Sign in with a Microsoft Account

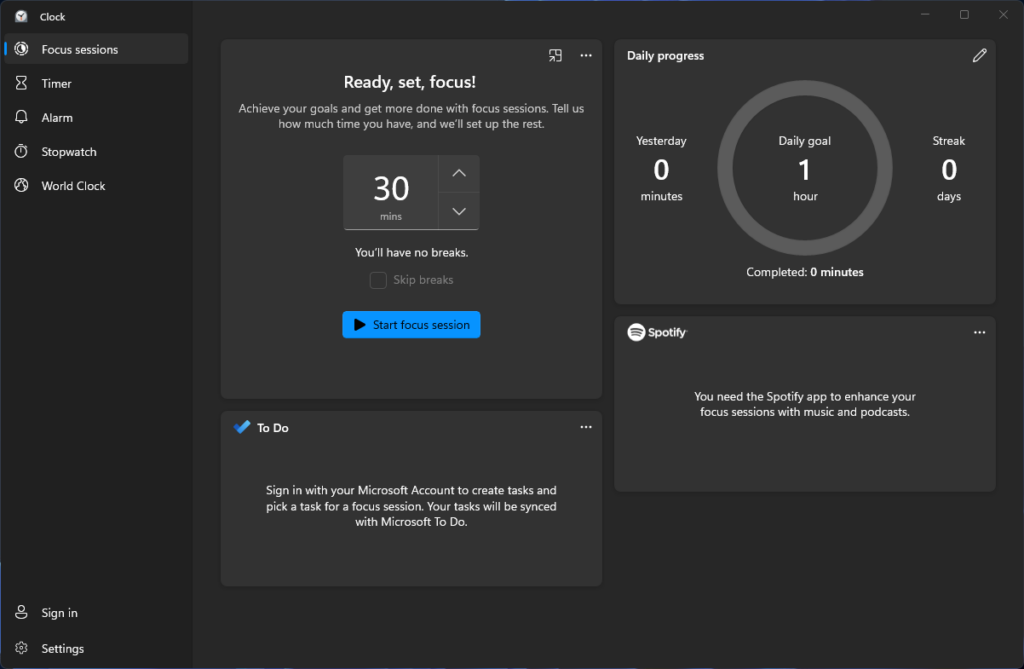(x=53, y=612)
